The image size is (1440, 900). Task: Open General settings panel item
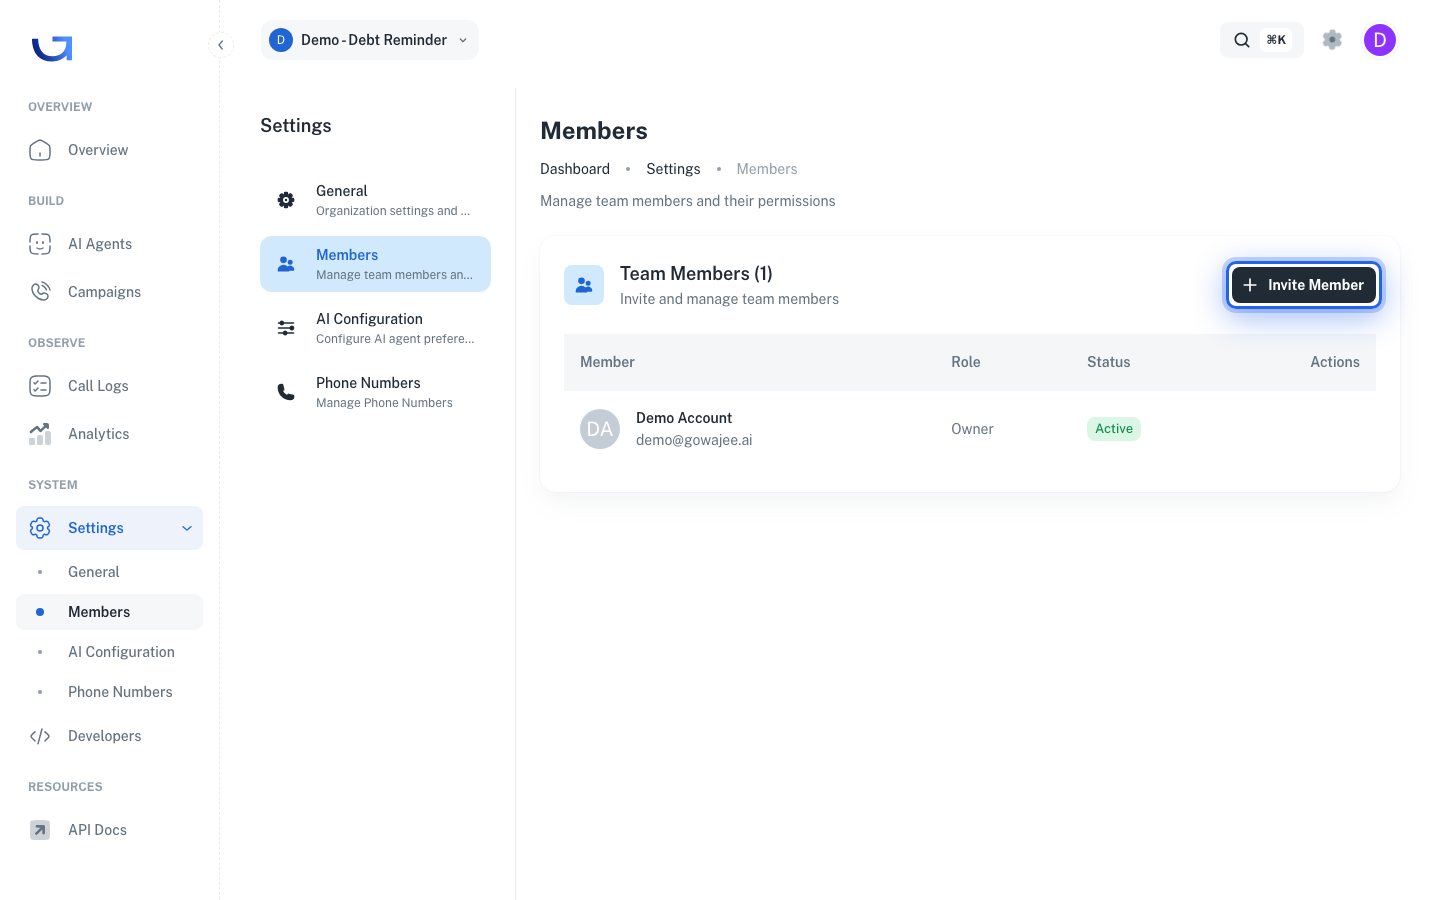click(376, 200)
